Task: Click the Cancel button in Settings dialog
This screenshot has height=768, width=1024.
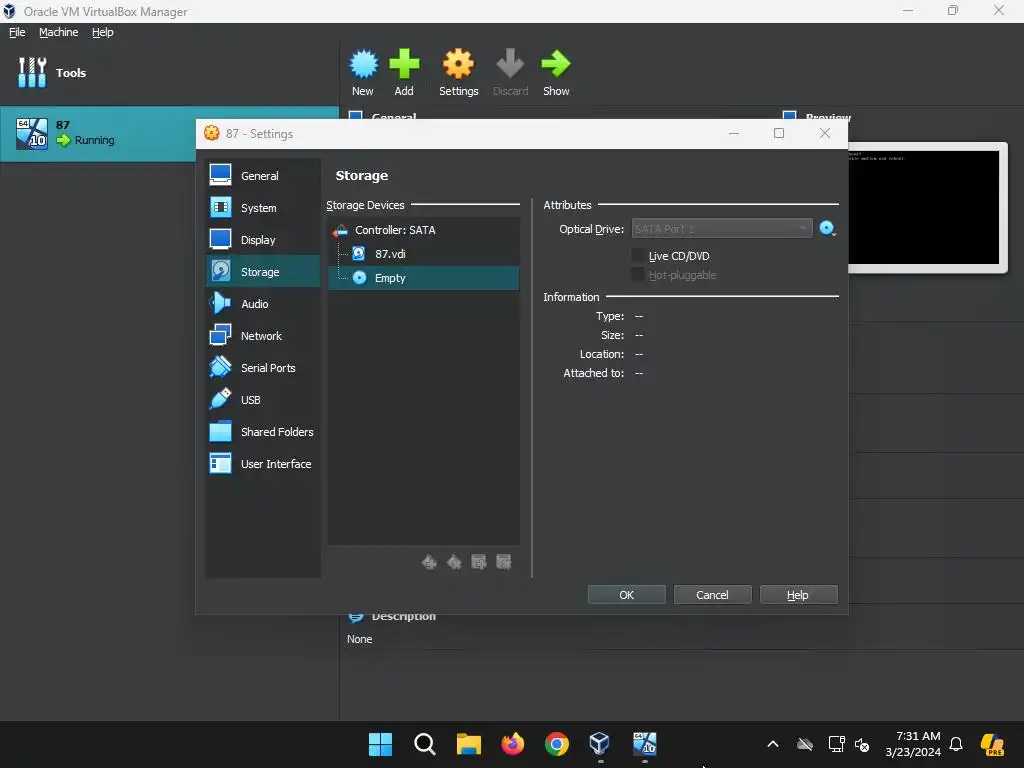Action: coord(712,595)
